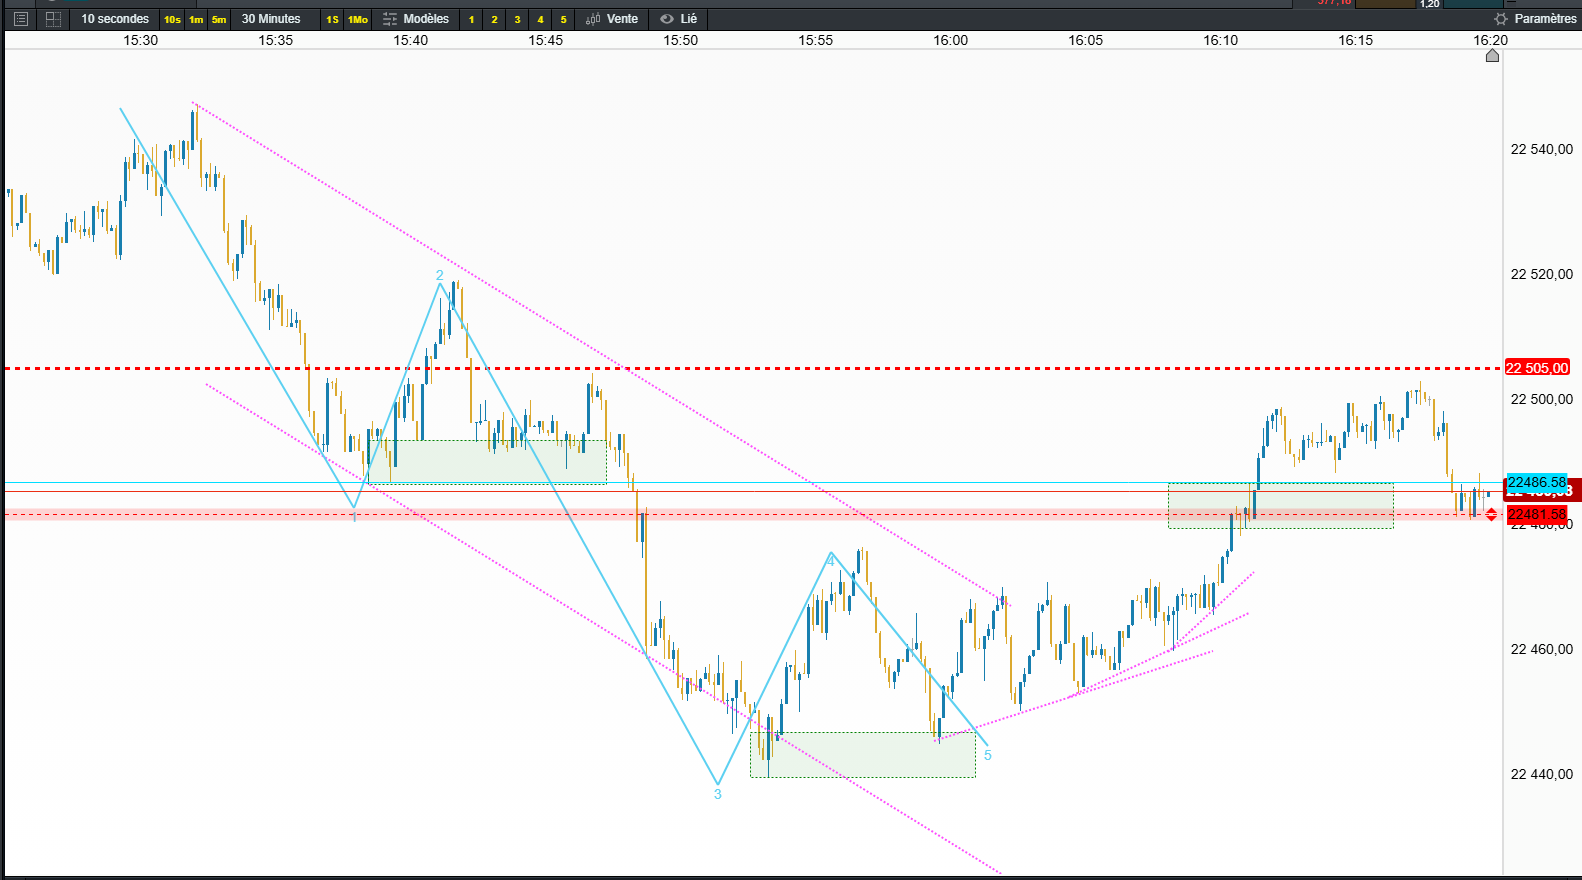Click the 22 540,00 price scale label
The height and width of the screenshot is (880, 1582).
click(1541, 149)
